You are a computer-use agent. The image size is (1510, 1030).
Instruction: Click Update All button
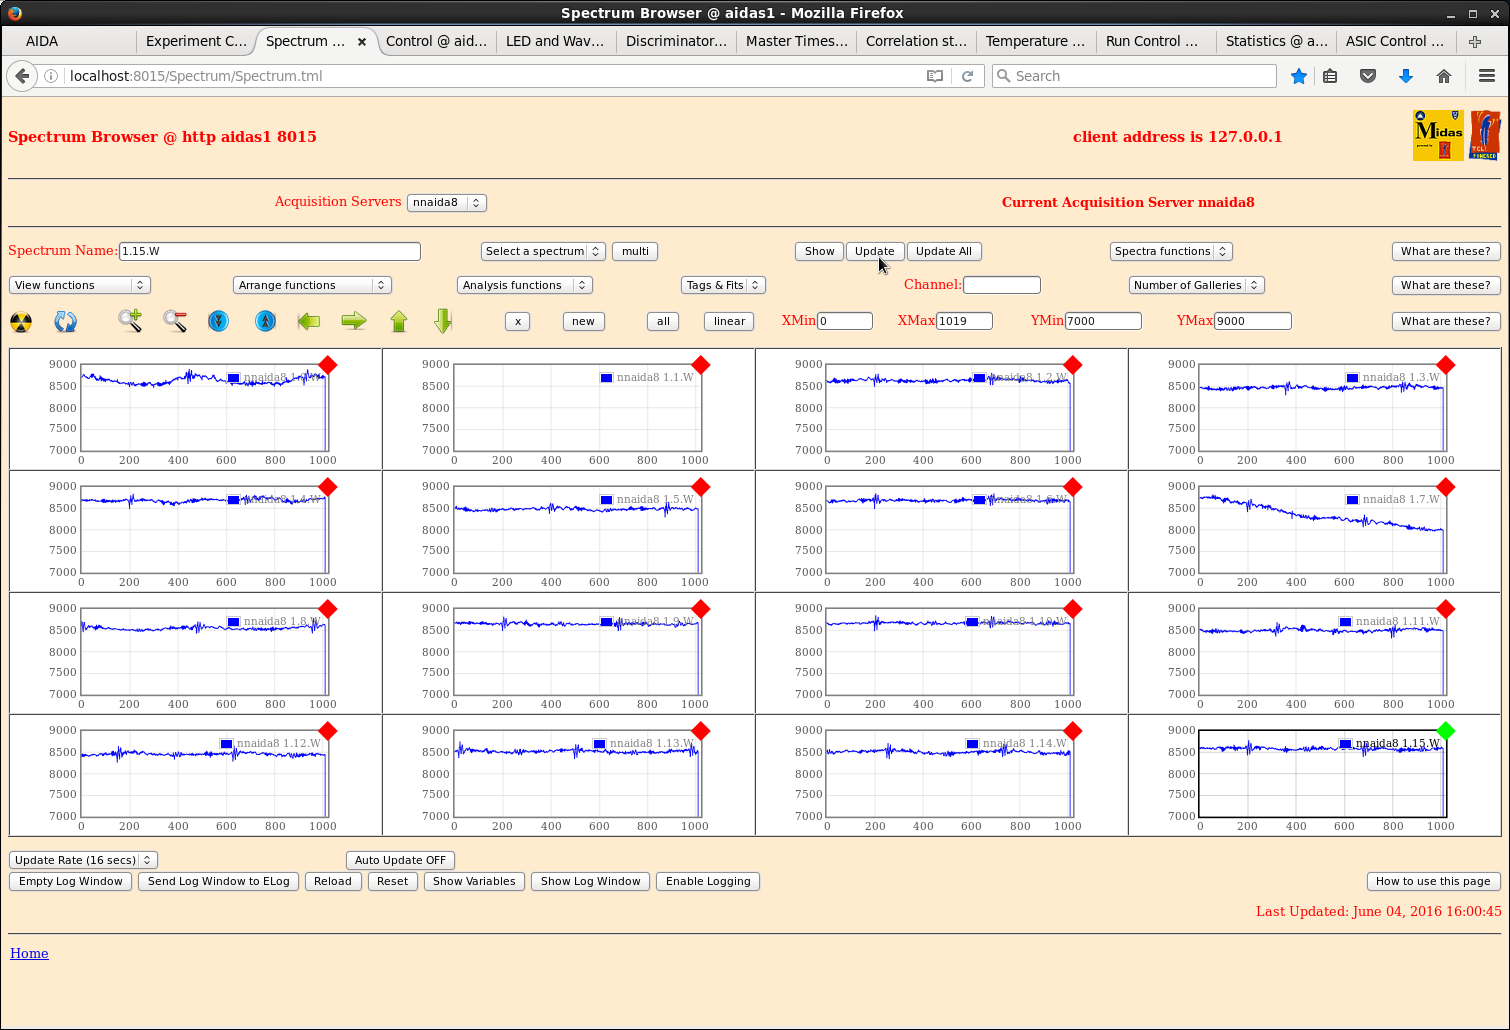click(x=944, y=251)
